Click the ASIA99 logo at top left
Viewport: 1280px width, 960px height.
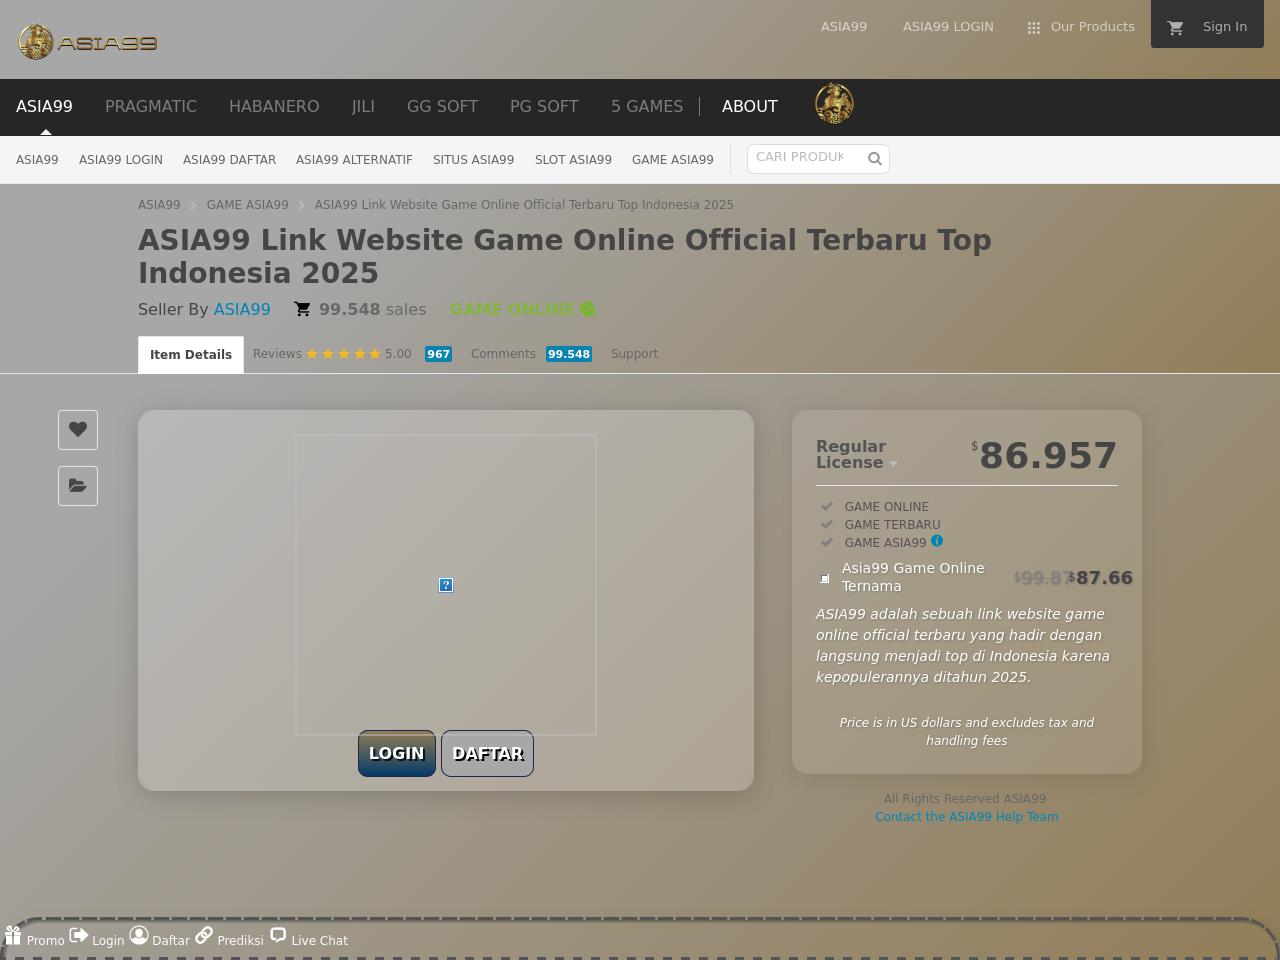tap(88, 42)
